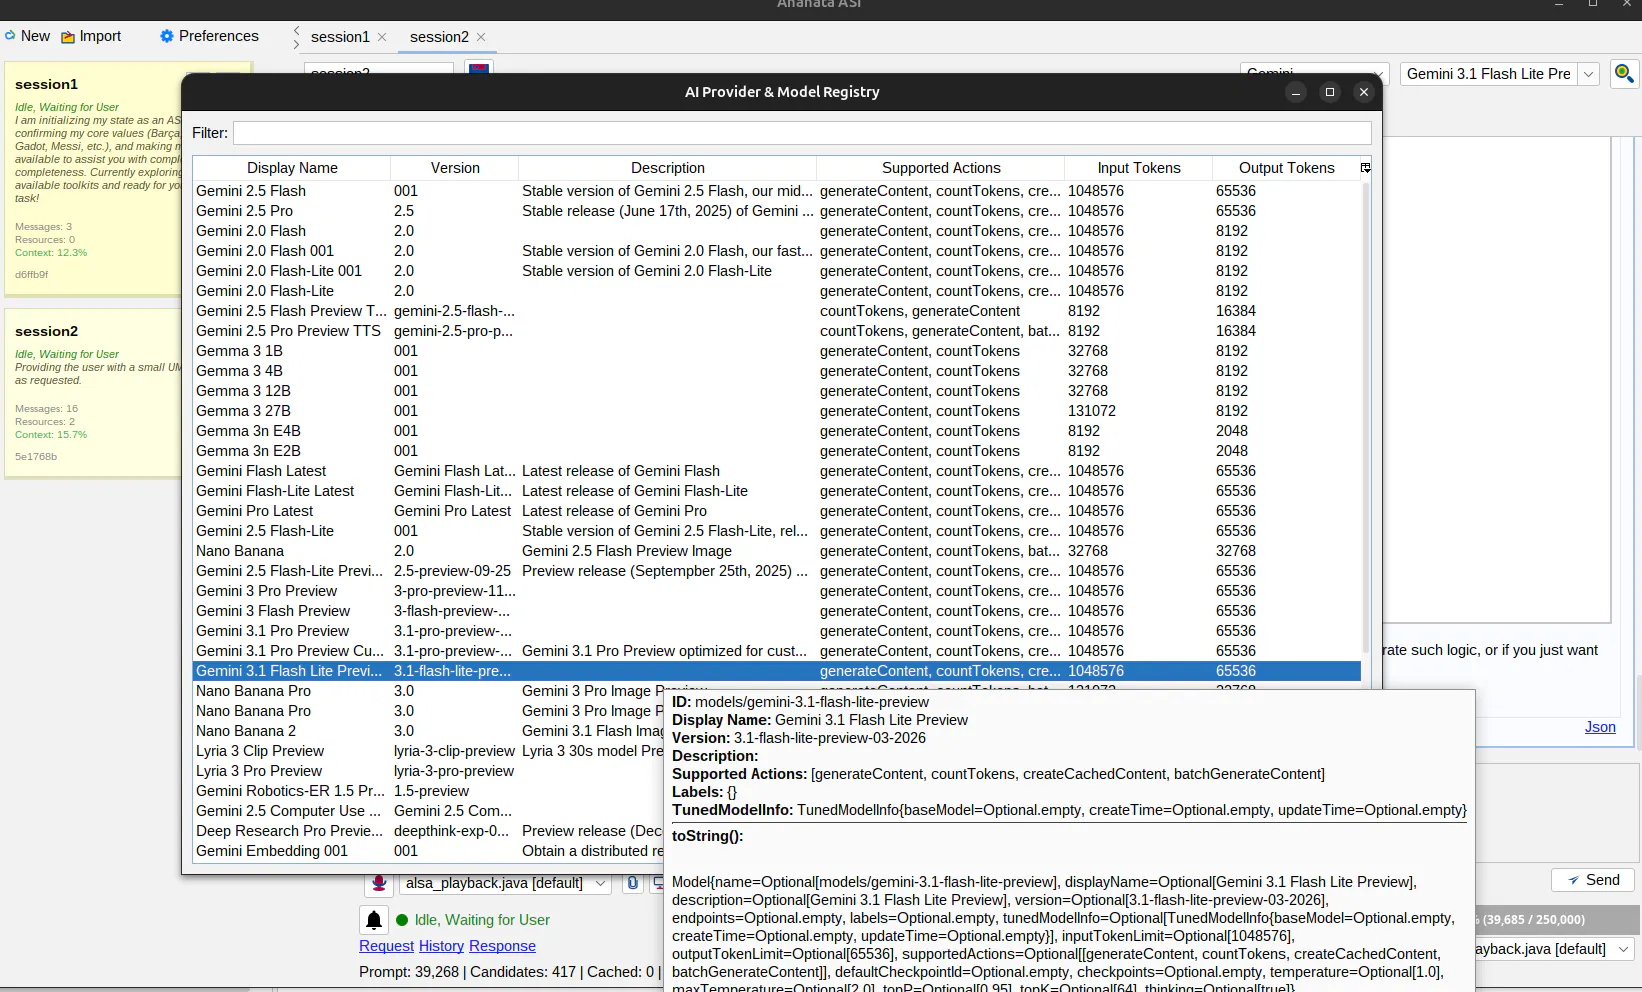Select the Gemini 2.0 Flash 001 row
The image size is (1642, 992).
pyautogui.click(x=777, y=251)
